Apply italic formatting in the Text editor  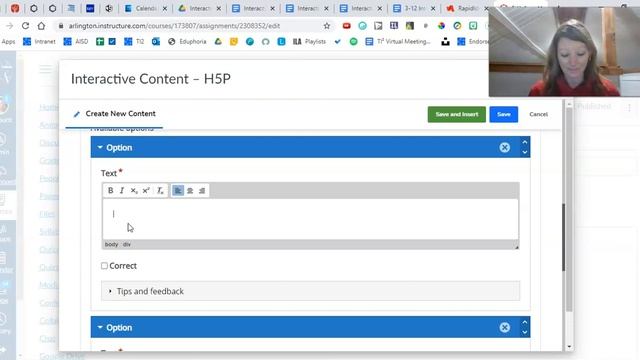coord(122,191)
